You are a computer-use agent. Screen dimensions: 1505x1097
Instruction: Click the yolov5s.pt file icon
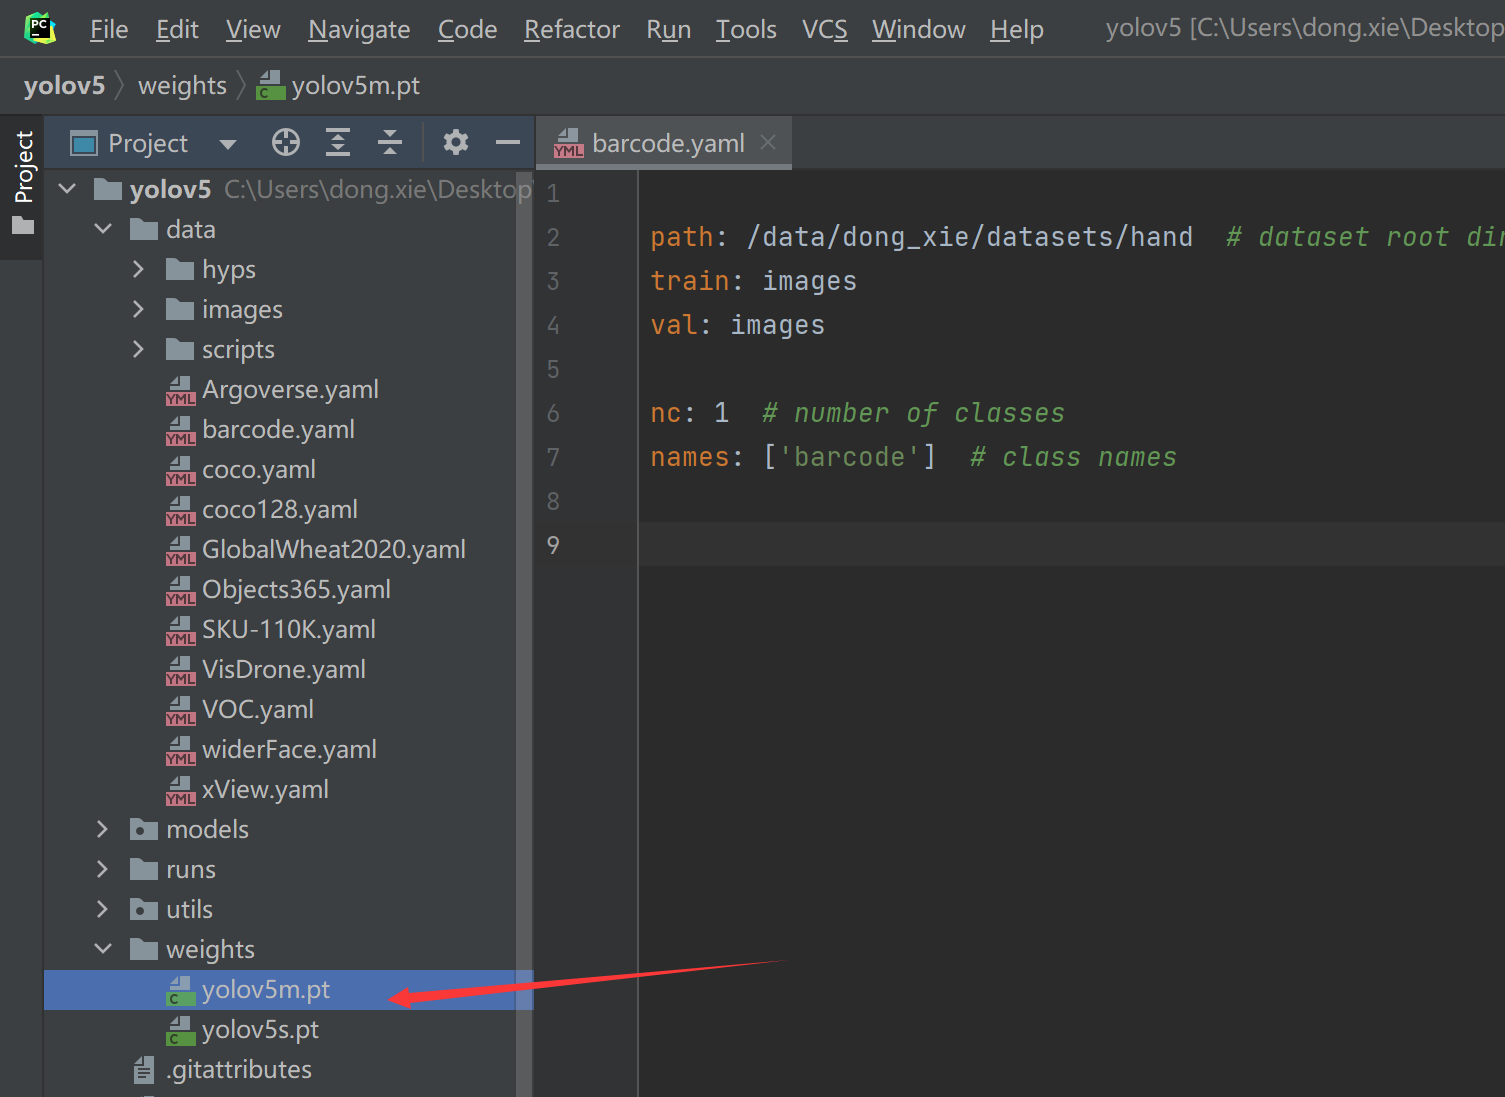180,1030
